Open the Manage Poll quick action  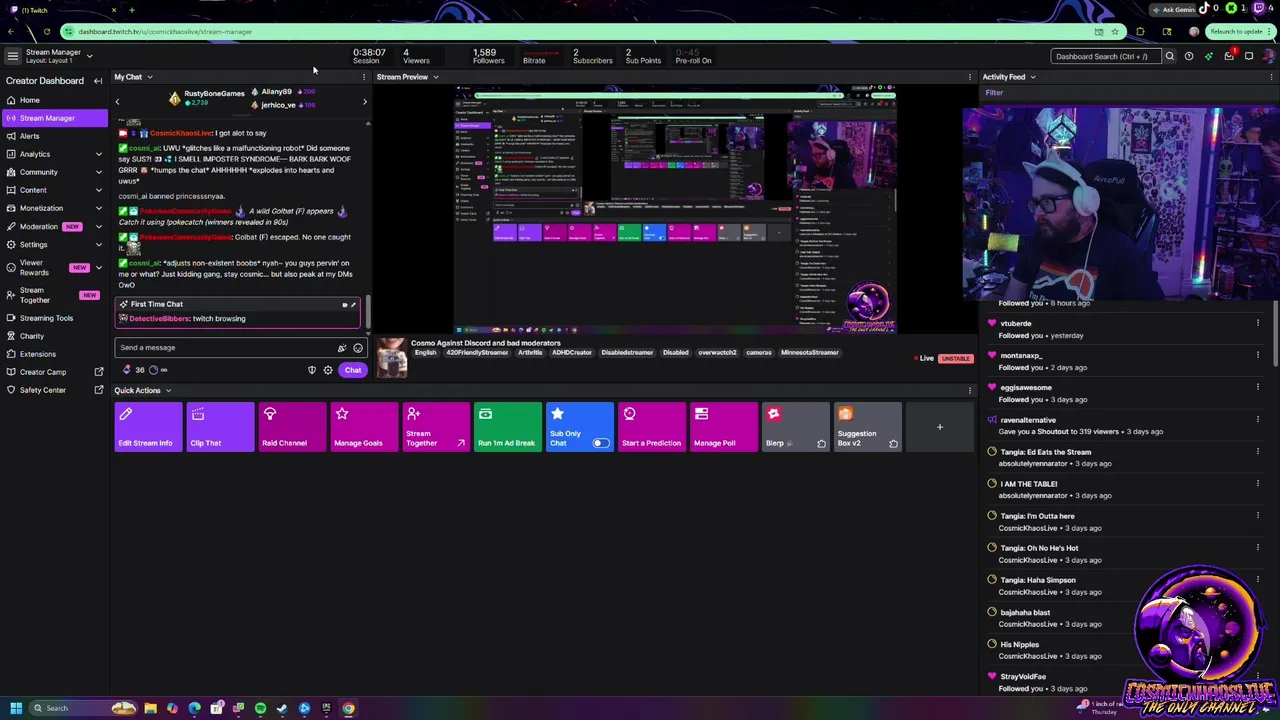pyautogui.click(x=724, y=427)
